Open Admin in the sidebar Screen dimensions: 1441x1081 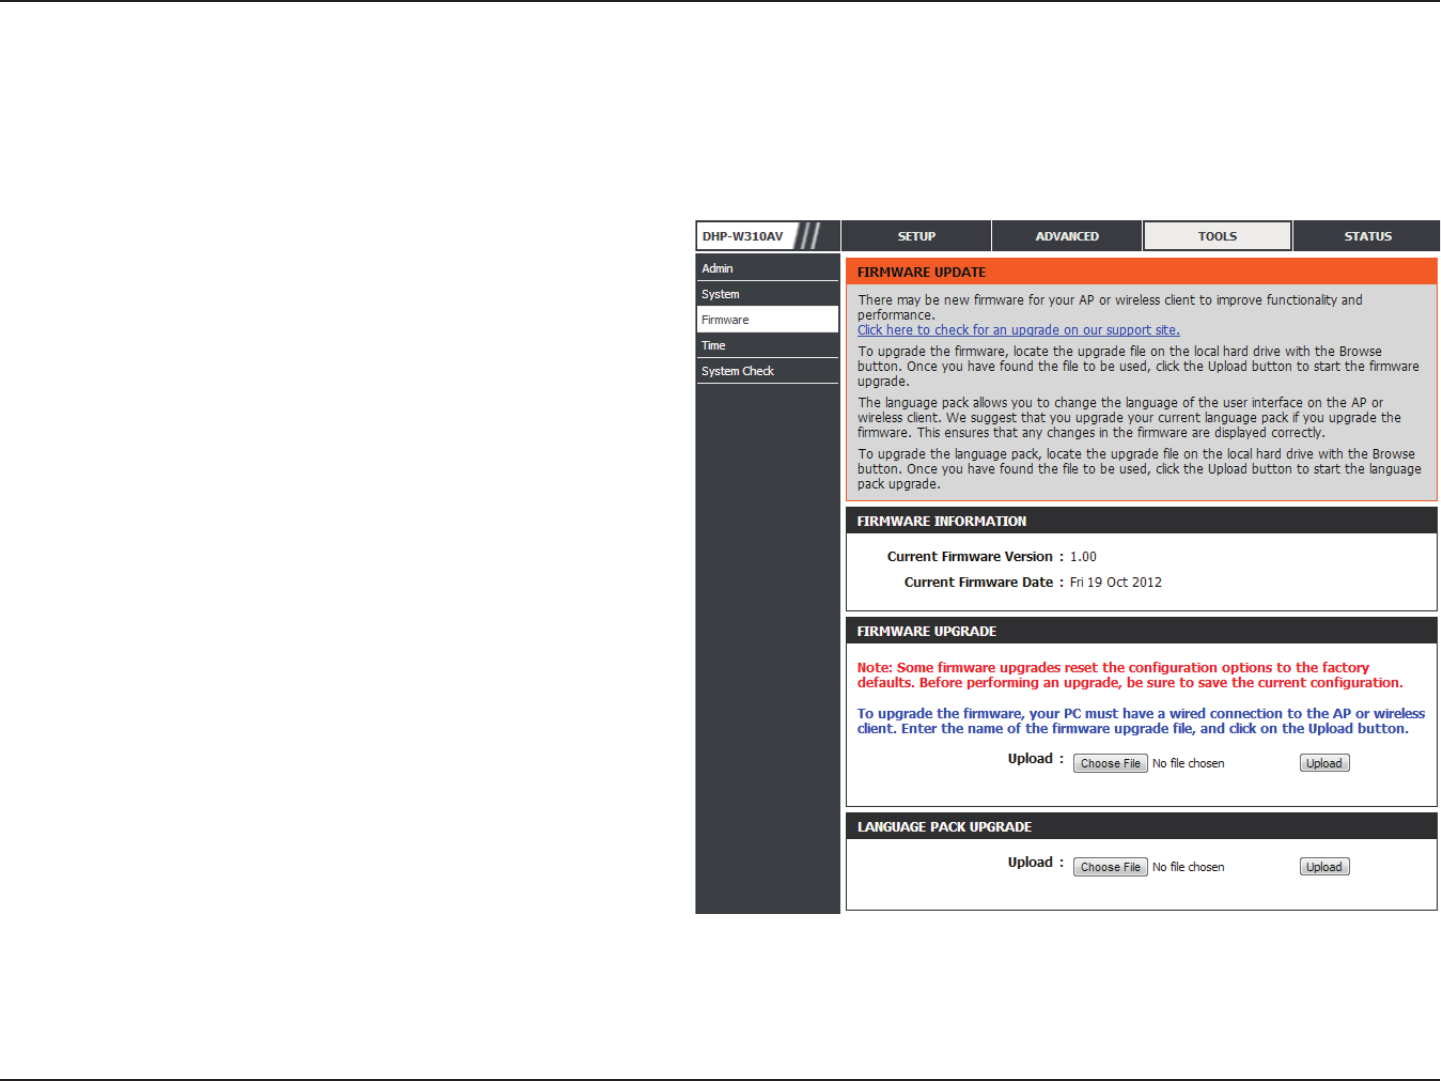[767, 268]
